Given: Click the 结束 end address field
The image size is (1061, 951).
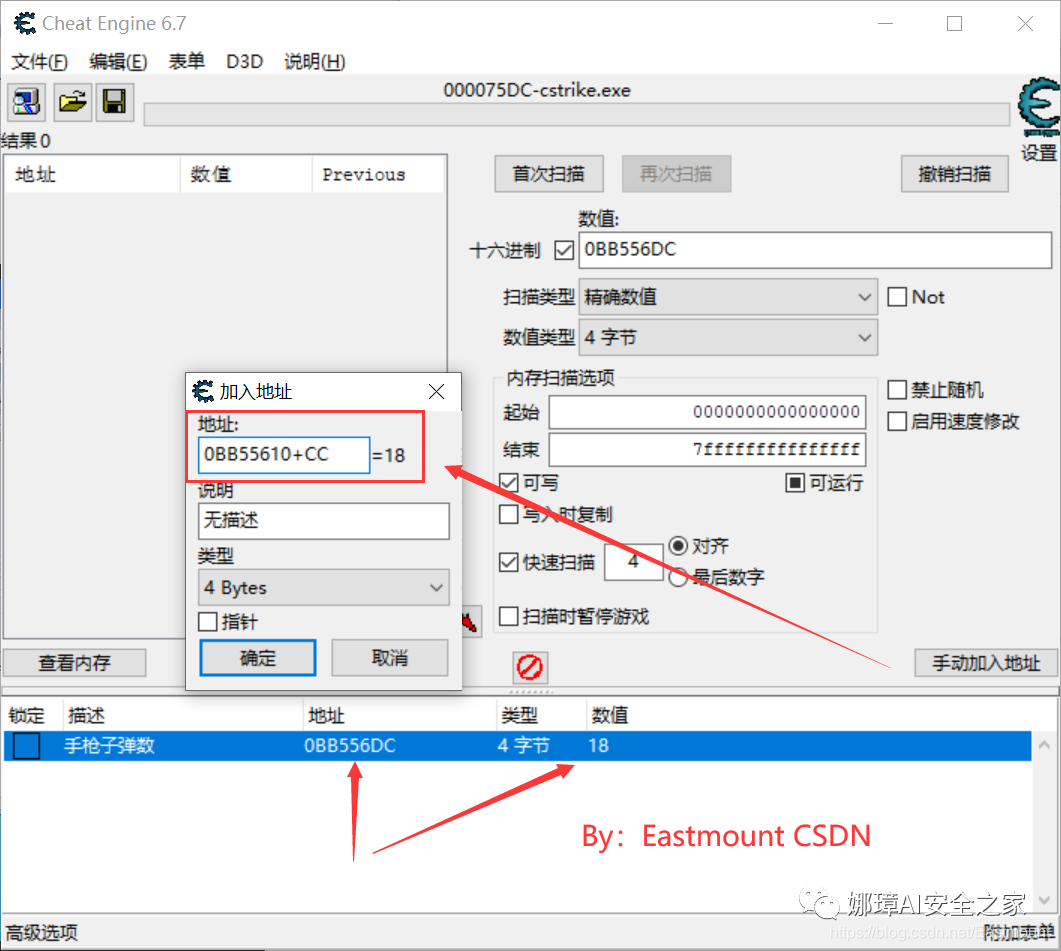Looking at the screenshot, I should coord(707,449).
